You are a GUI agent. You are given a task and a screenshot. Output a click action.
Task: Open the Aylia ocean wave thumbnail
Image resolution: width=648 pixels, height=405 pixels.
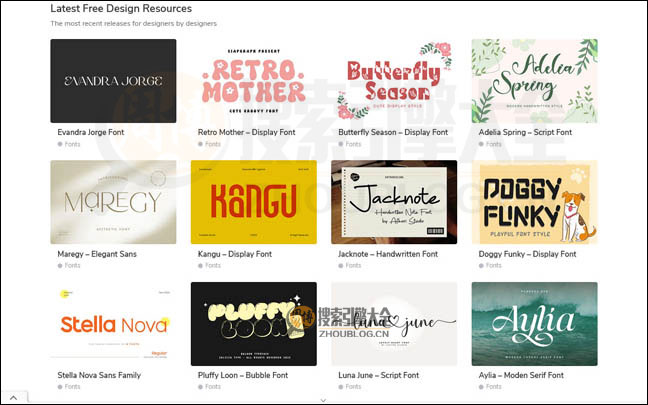535,324
